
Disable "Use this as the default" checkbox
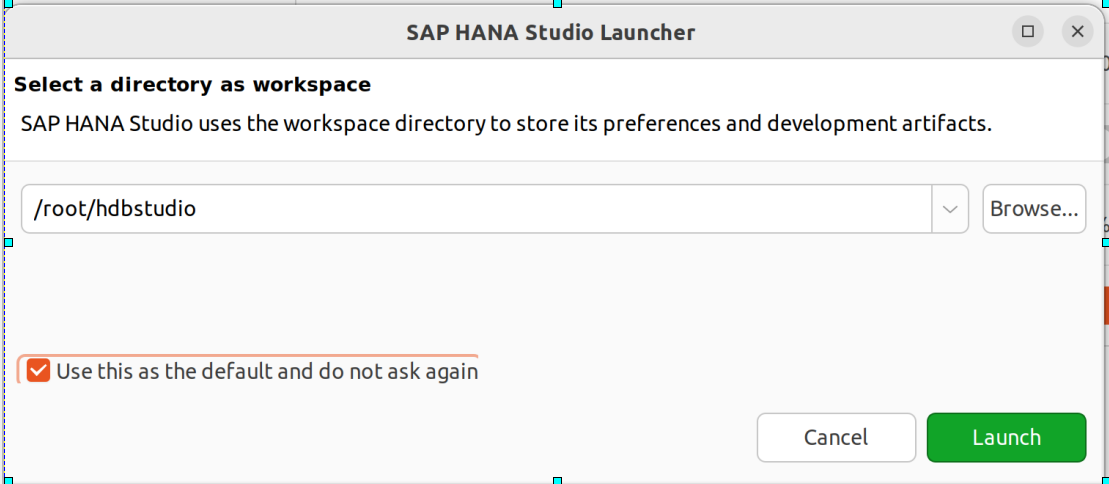point(38,370)
